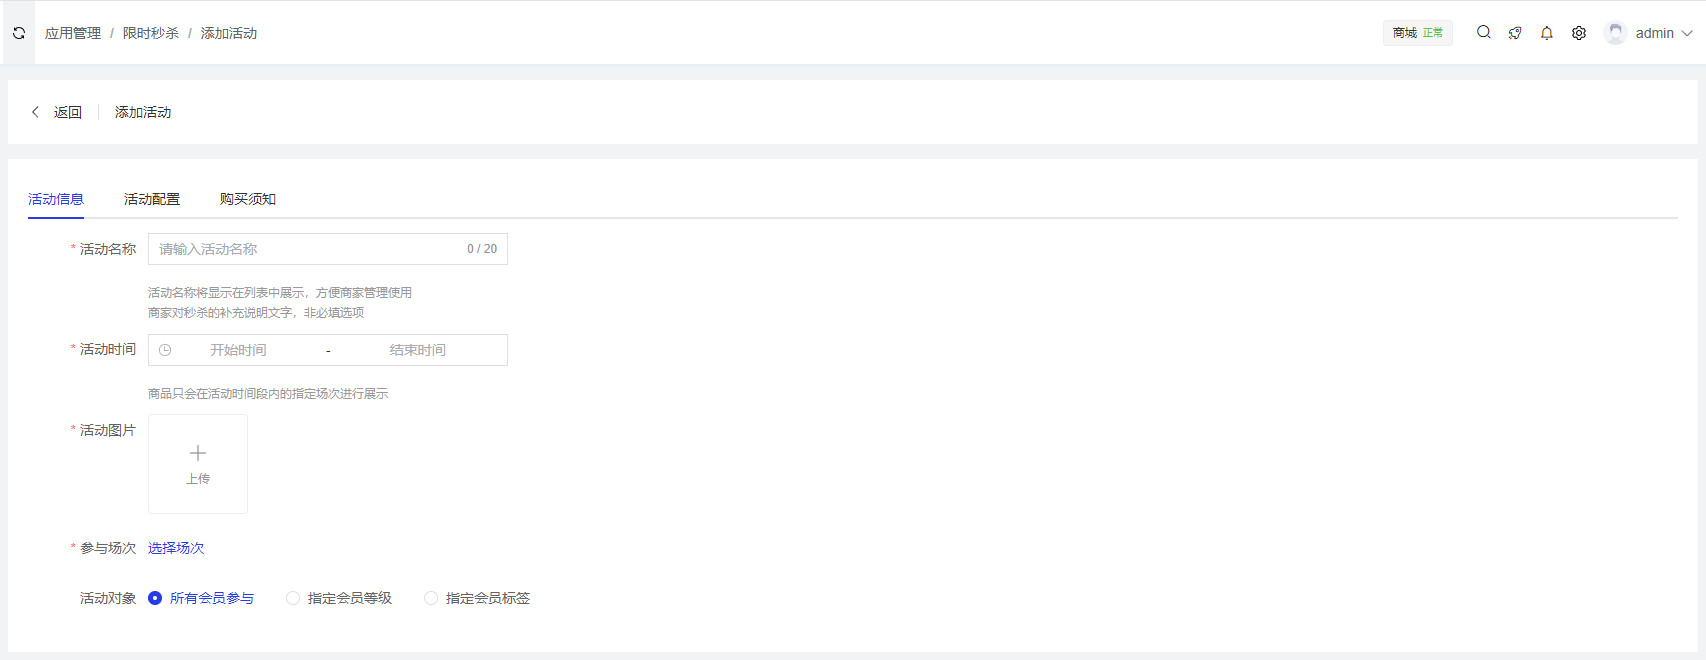
Task: Open the search magnifier icon
Action: [1484, 32]
